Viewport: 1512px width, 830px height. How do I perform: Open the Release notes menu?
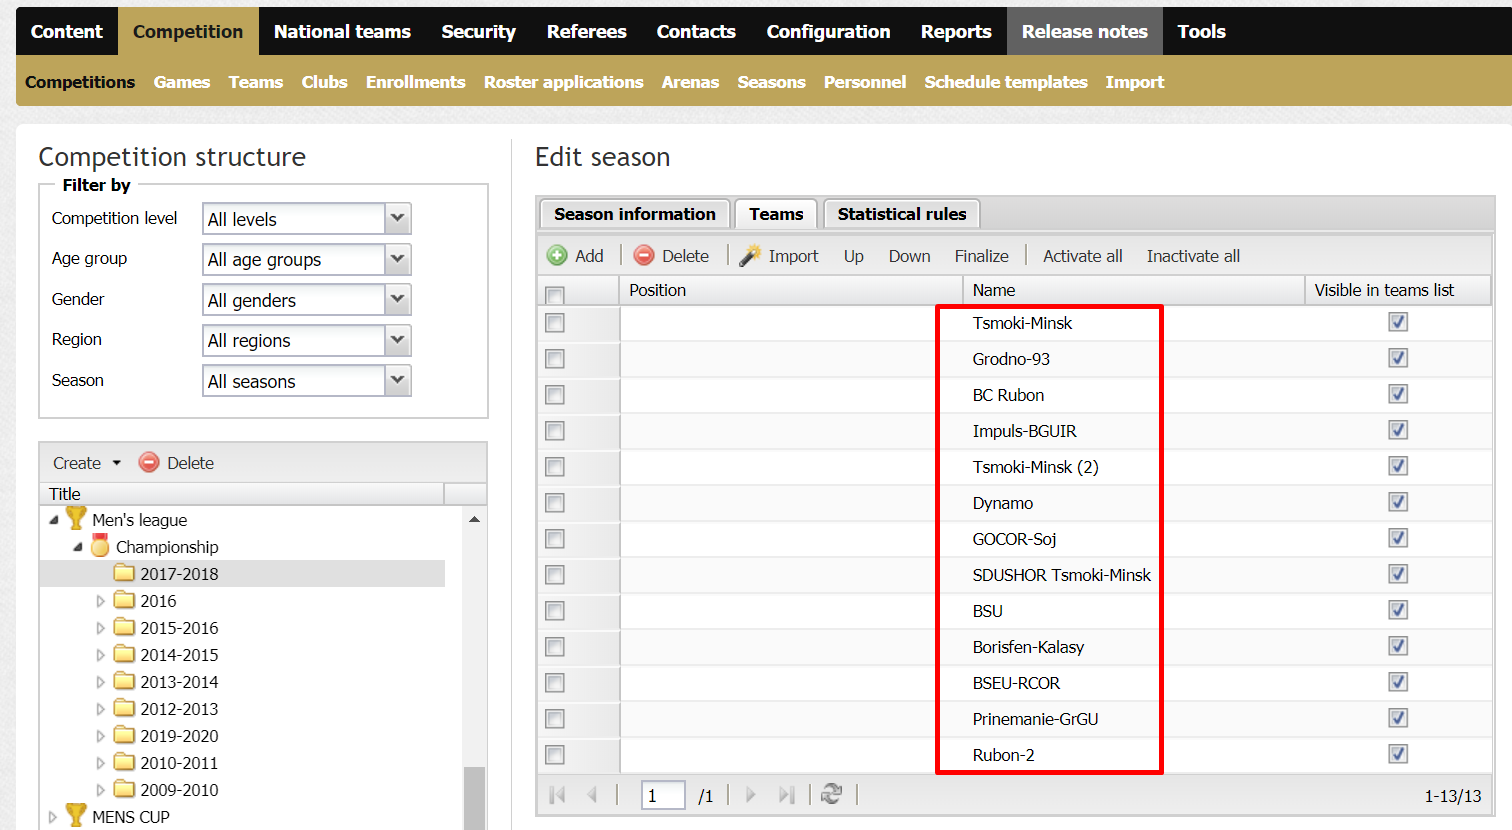[x=1085, y=31]
